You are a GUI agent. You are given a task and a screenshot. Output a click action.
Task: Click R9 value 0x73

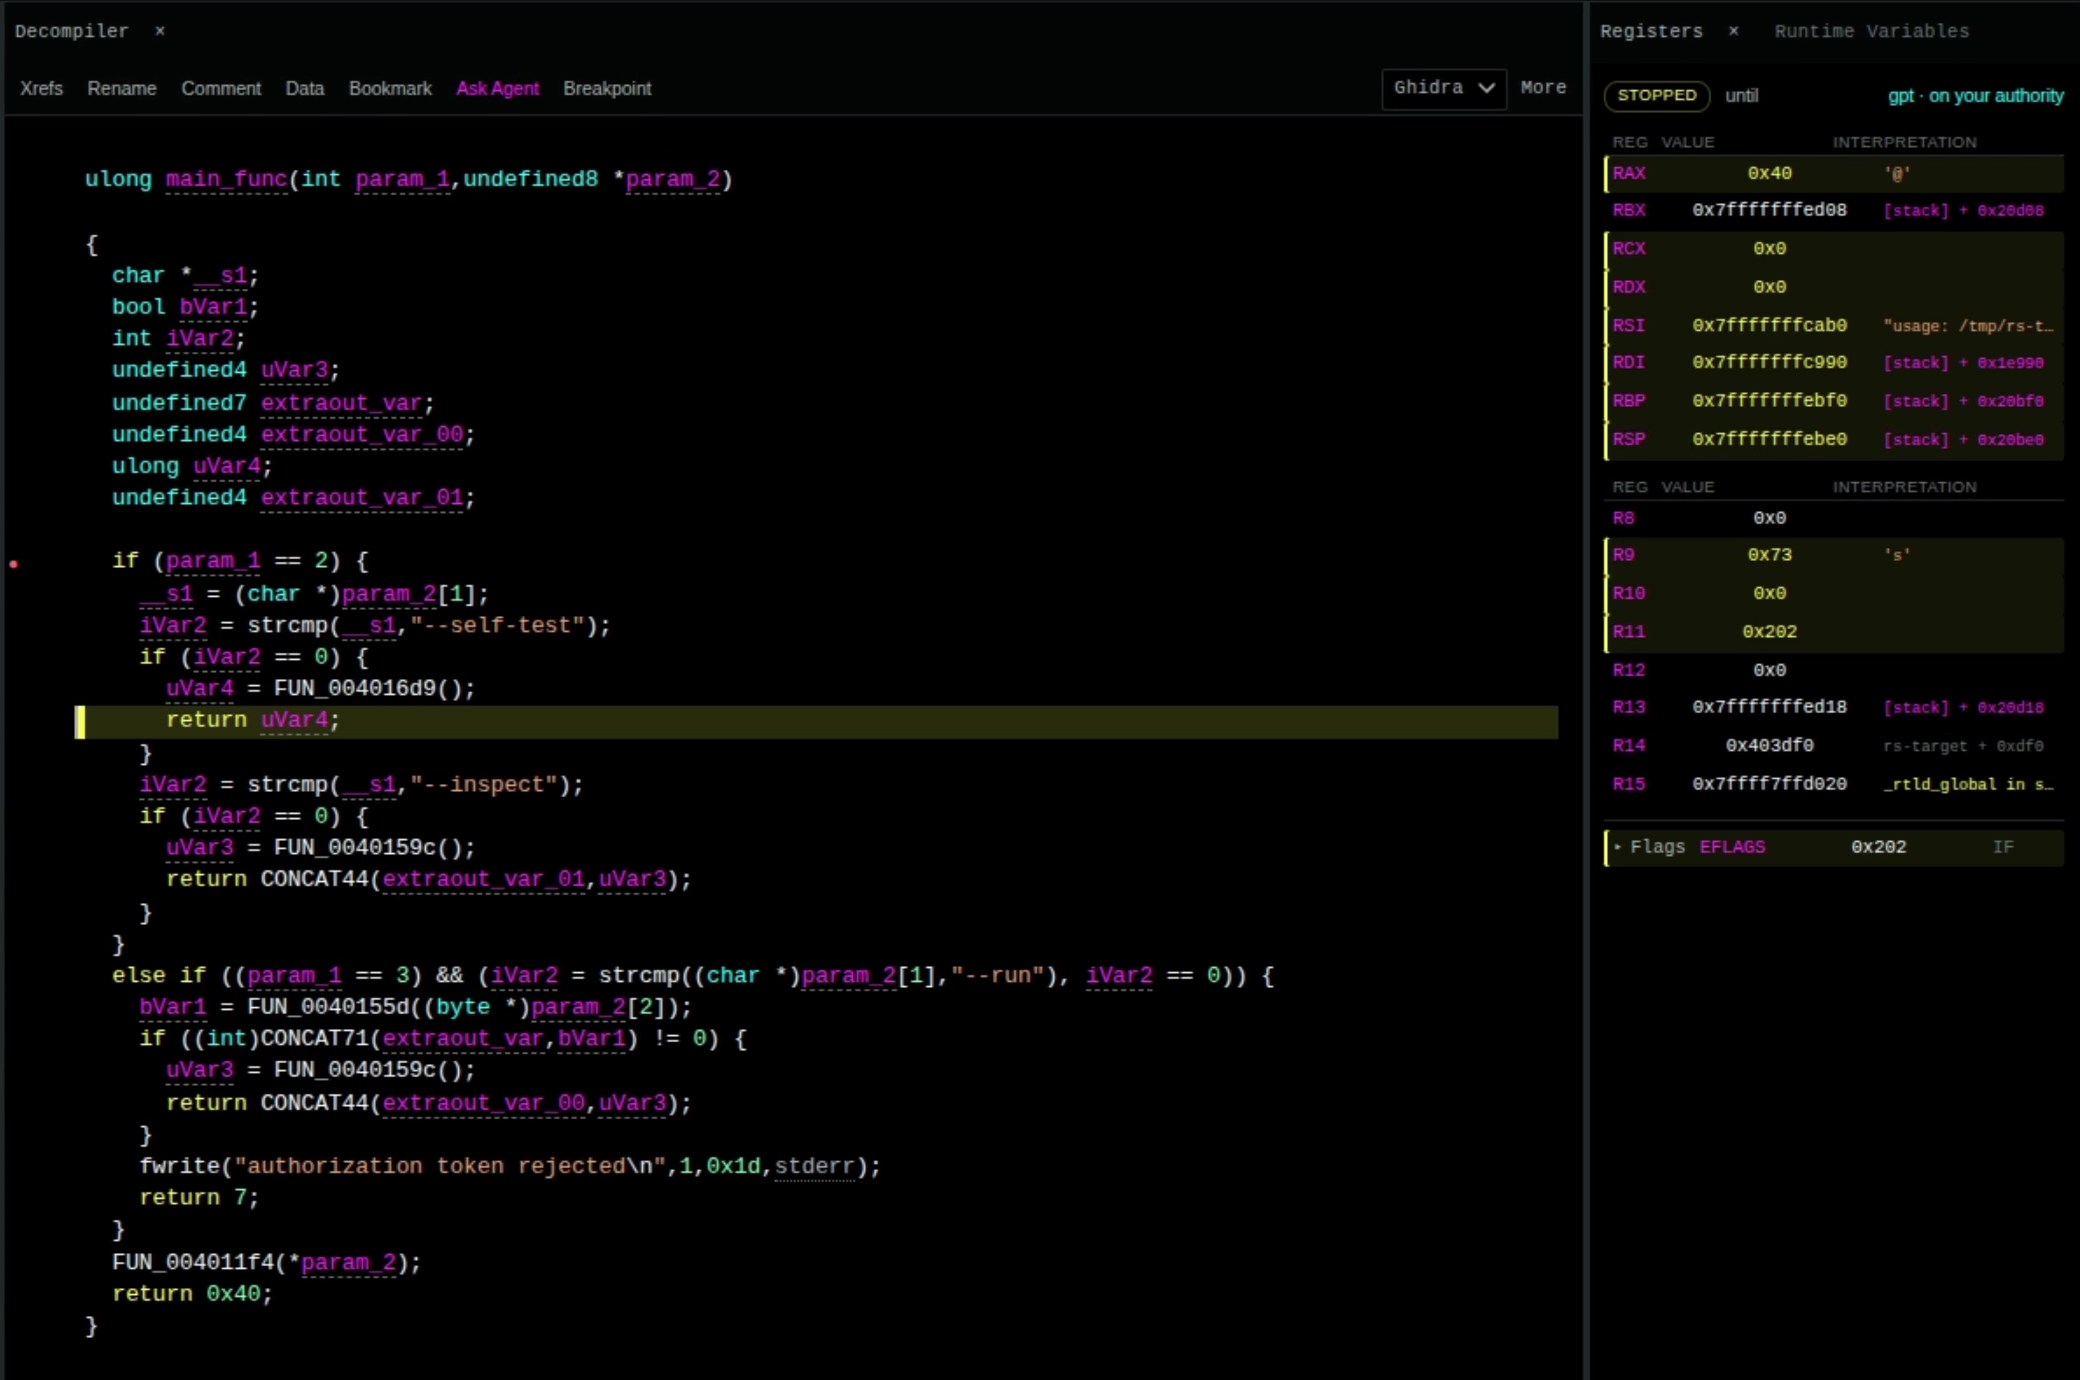point(1769,555)
